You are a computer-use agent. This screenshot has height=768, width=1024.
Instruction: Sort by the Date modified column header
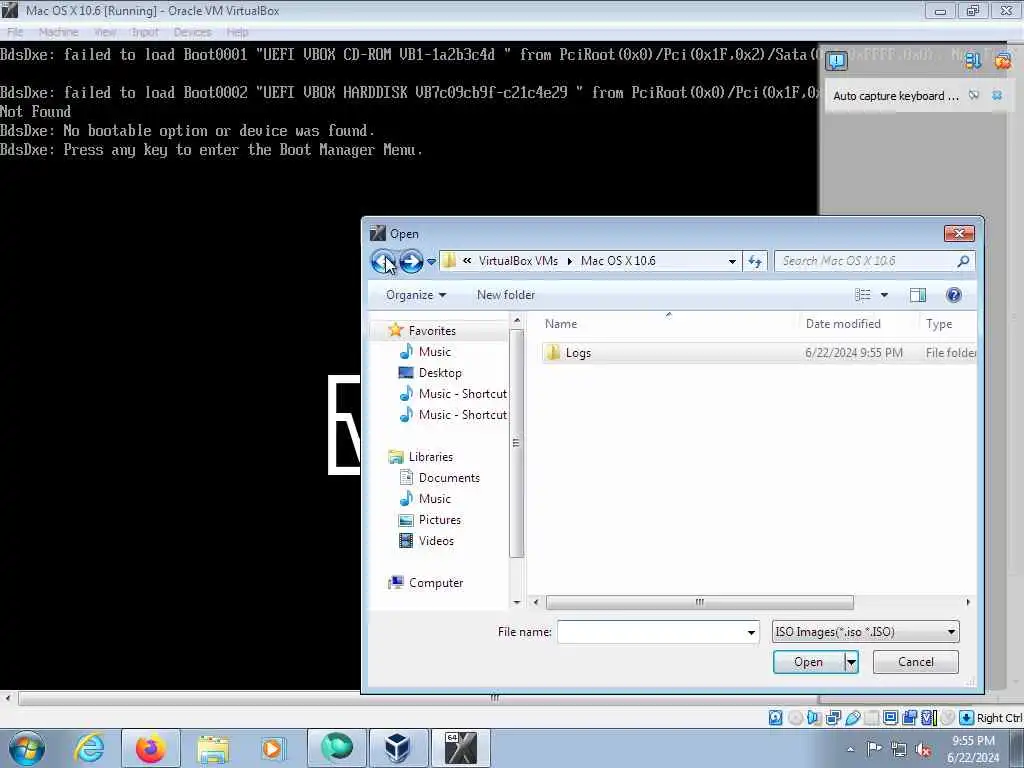pyautogui.click(x=842, y=324)
